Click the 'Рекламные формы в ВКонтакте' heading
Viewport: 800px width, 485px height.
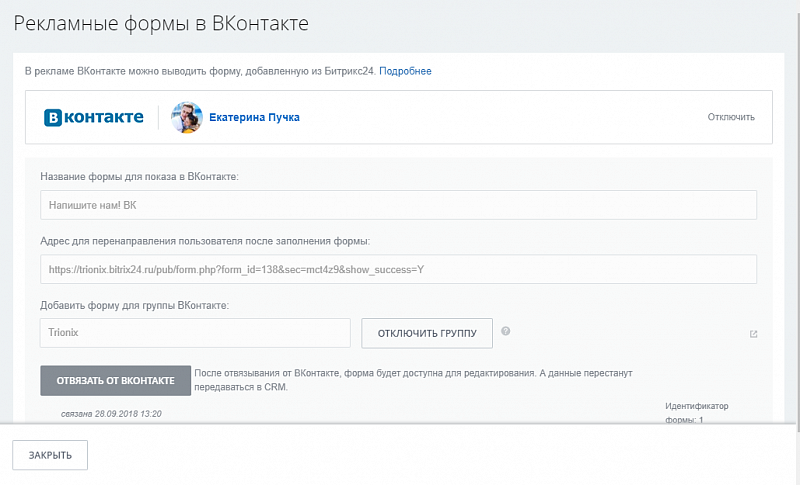click(161, 23)
